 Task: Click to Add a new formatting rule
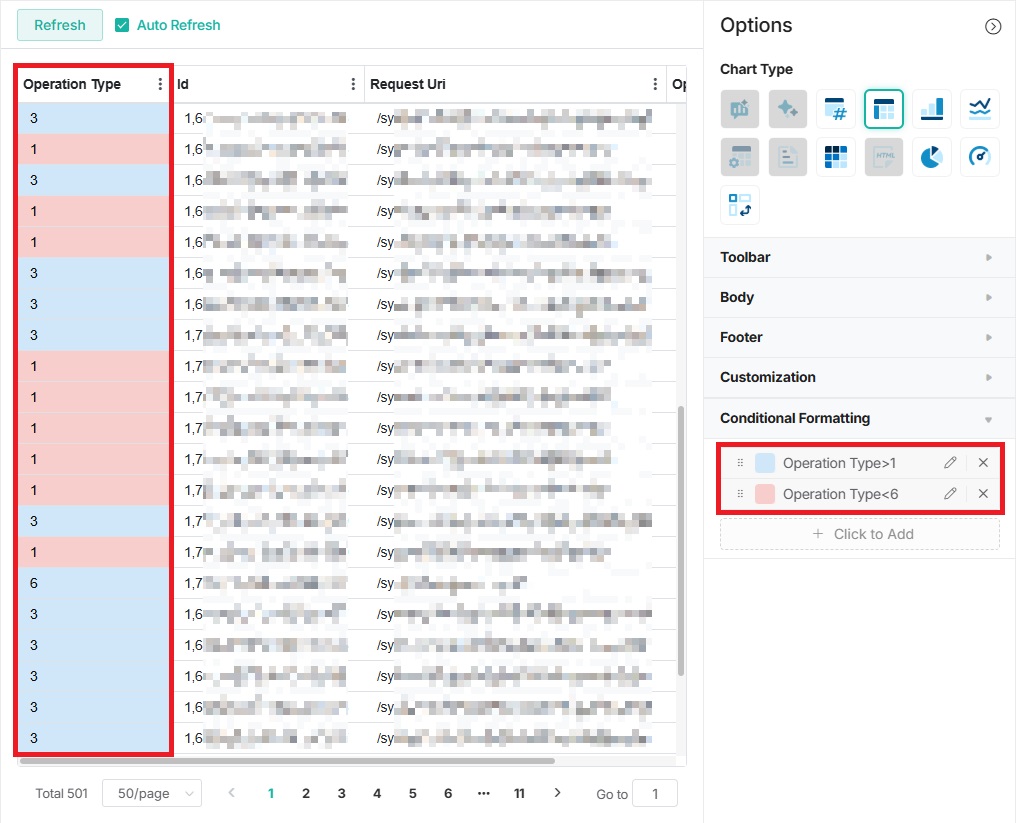coord(859,533)
